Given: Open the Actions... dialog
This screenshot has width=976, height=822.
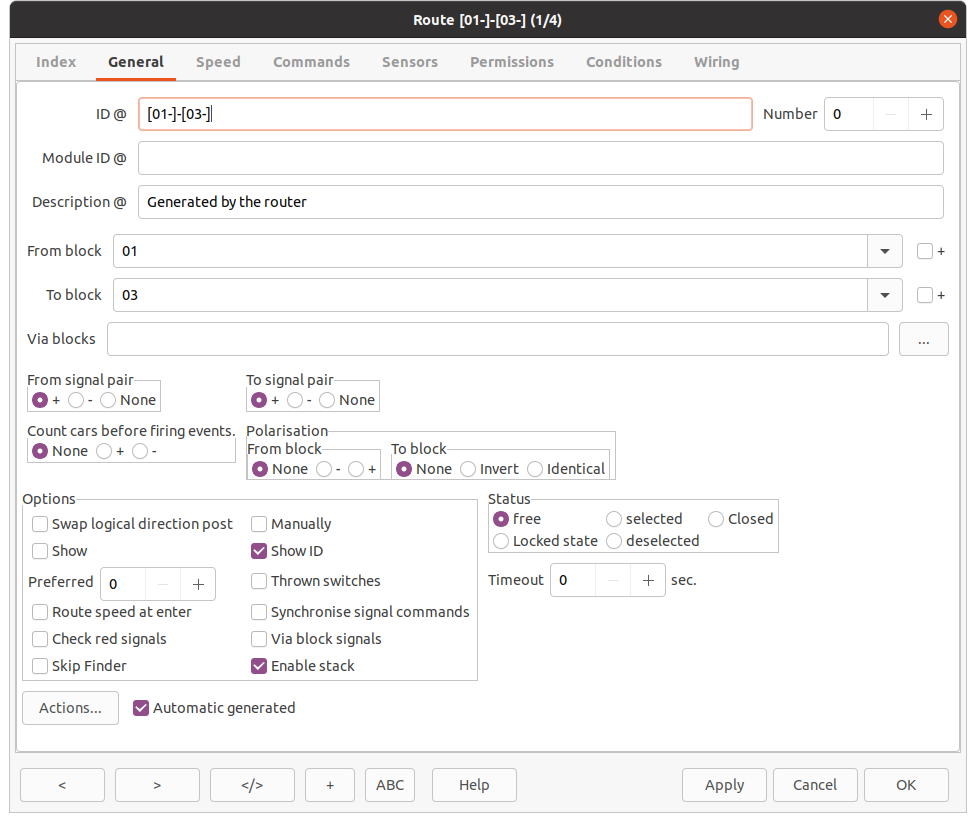Looking at the screenshot, I should tap(70, 708).
